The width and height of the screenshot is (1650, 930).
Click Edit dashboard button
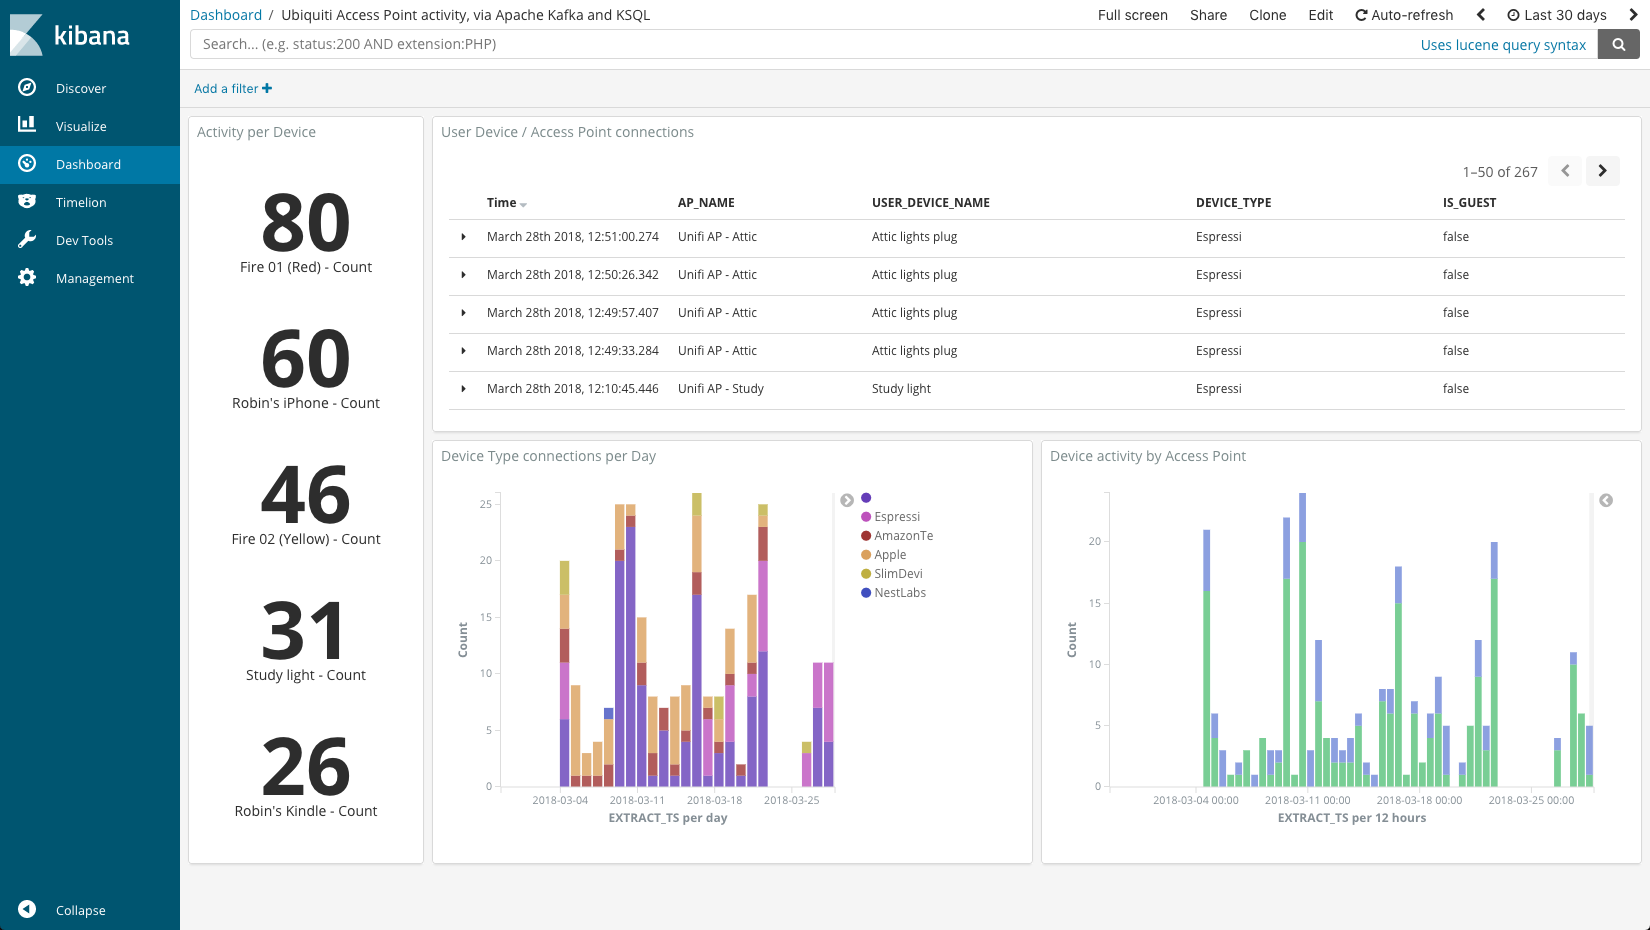1320,15
